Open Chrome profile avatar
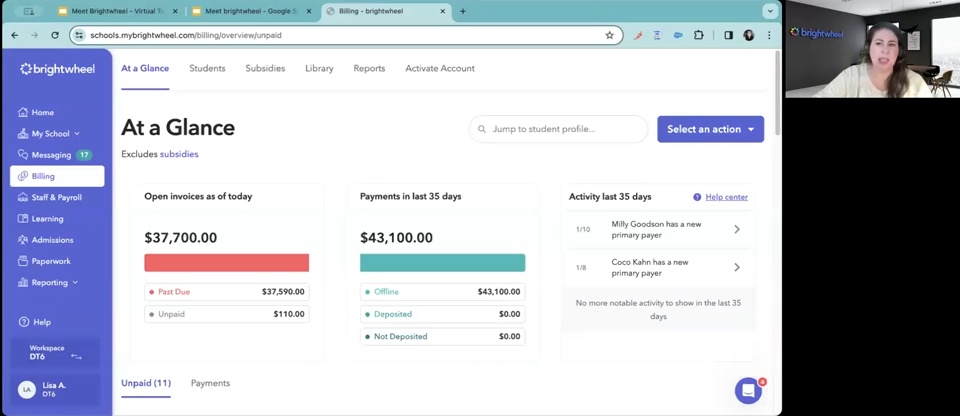This screenshot has width=960, height=416. coord(749,36)
